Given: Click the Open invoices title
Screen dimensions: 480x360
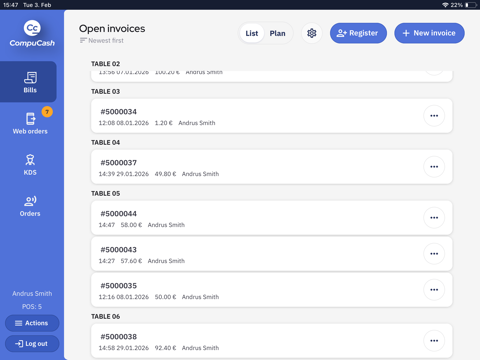Looking at the screenshot, I should (x=112, y=29).
